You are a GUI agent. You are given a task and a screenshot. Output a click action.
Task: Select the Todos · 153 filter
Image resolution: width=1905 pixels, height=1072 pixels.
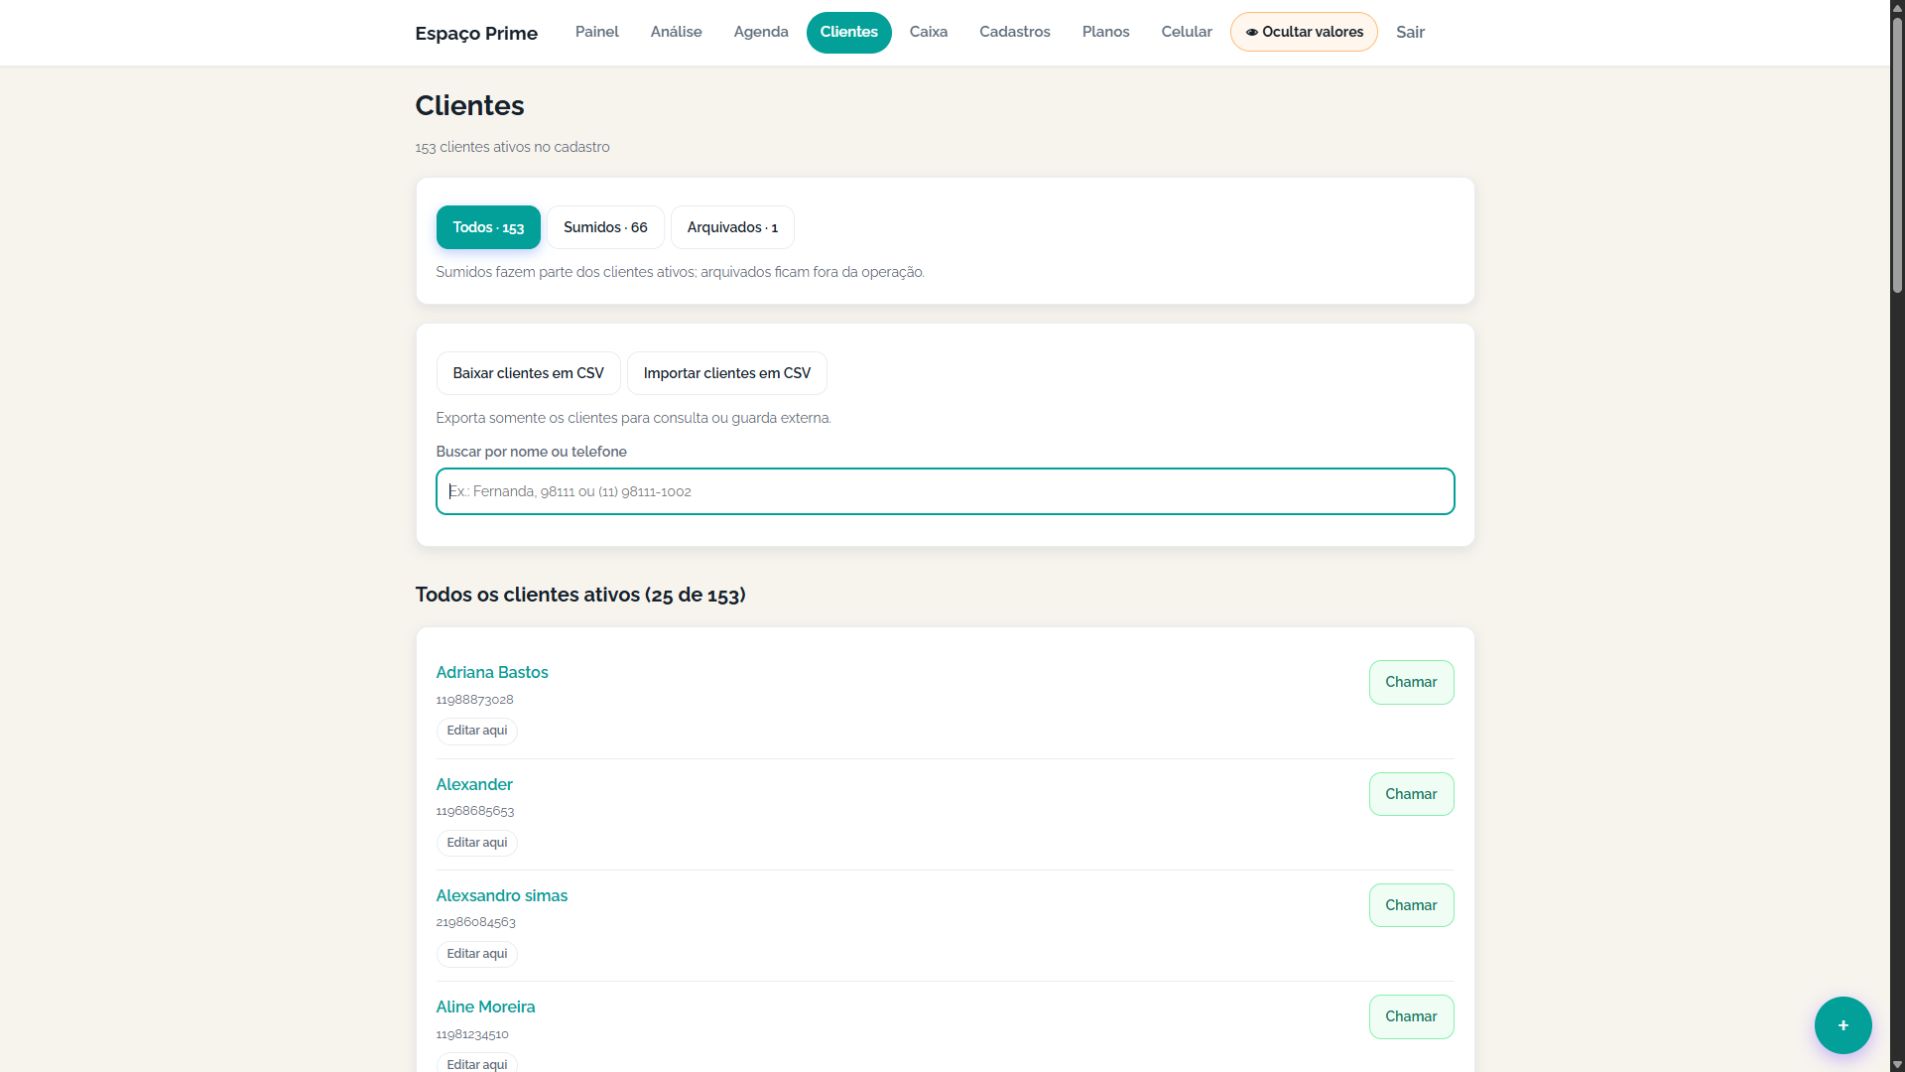coord(488,227)
